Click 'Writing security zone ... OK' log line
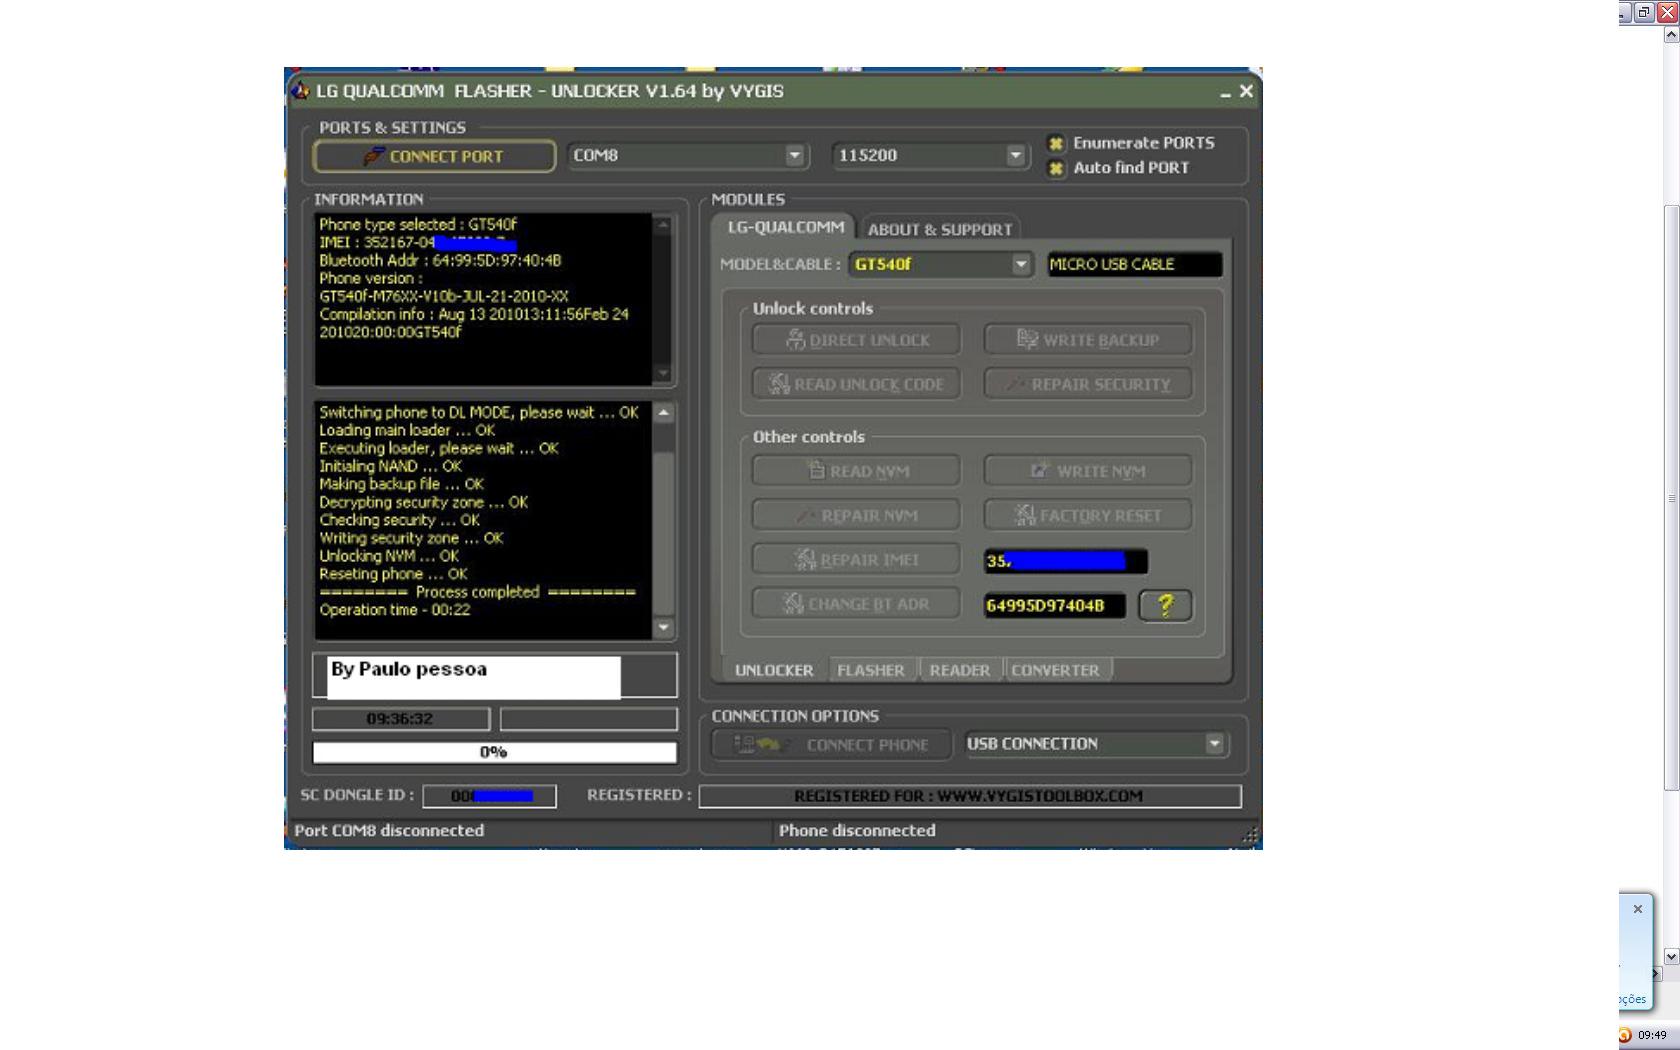The image size is (1680, 1050). tap(411, 538)
